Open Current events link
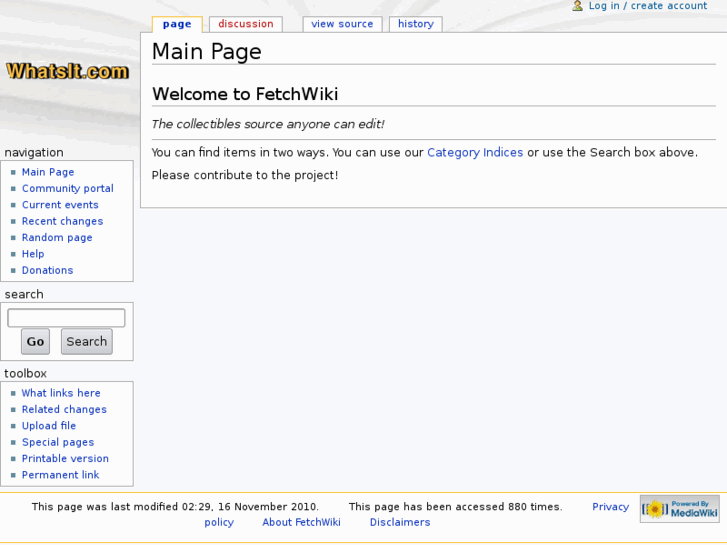The image size is (727, 545). point(60,205)
